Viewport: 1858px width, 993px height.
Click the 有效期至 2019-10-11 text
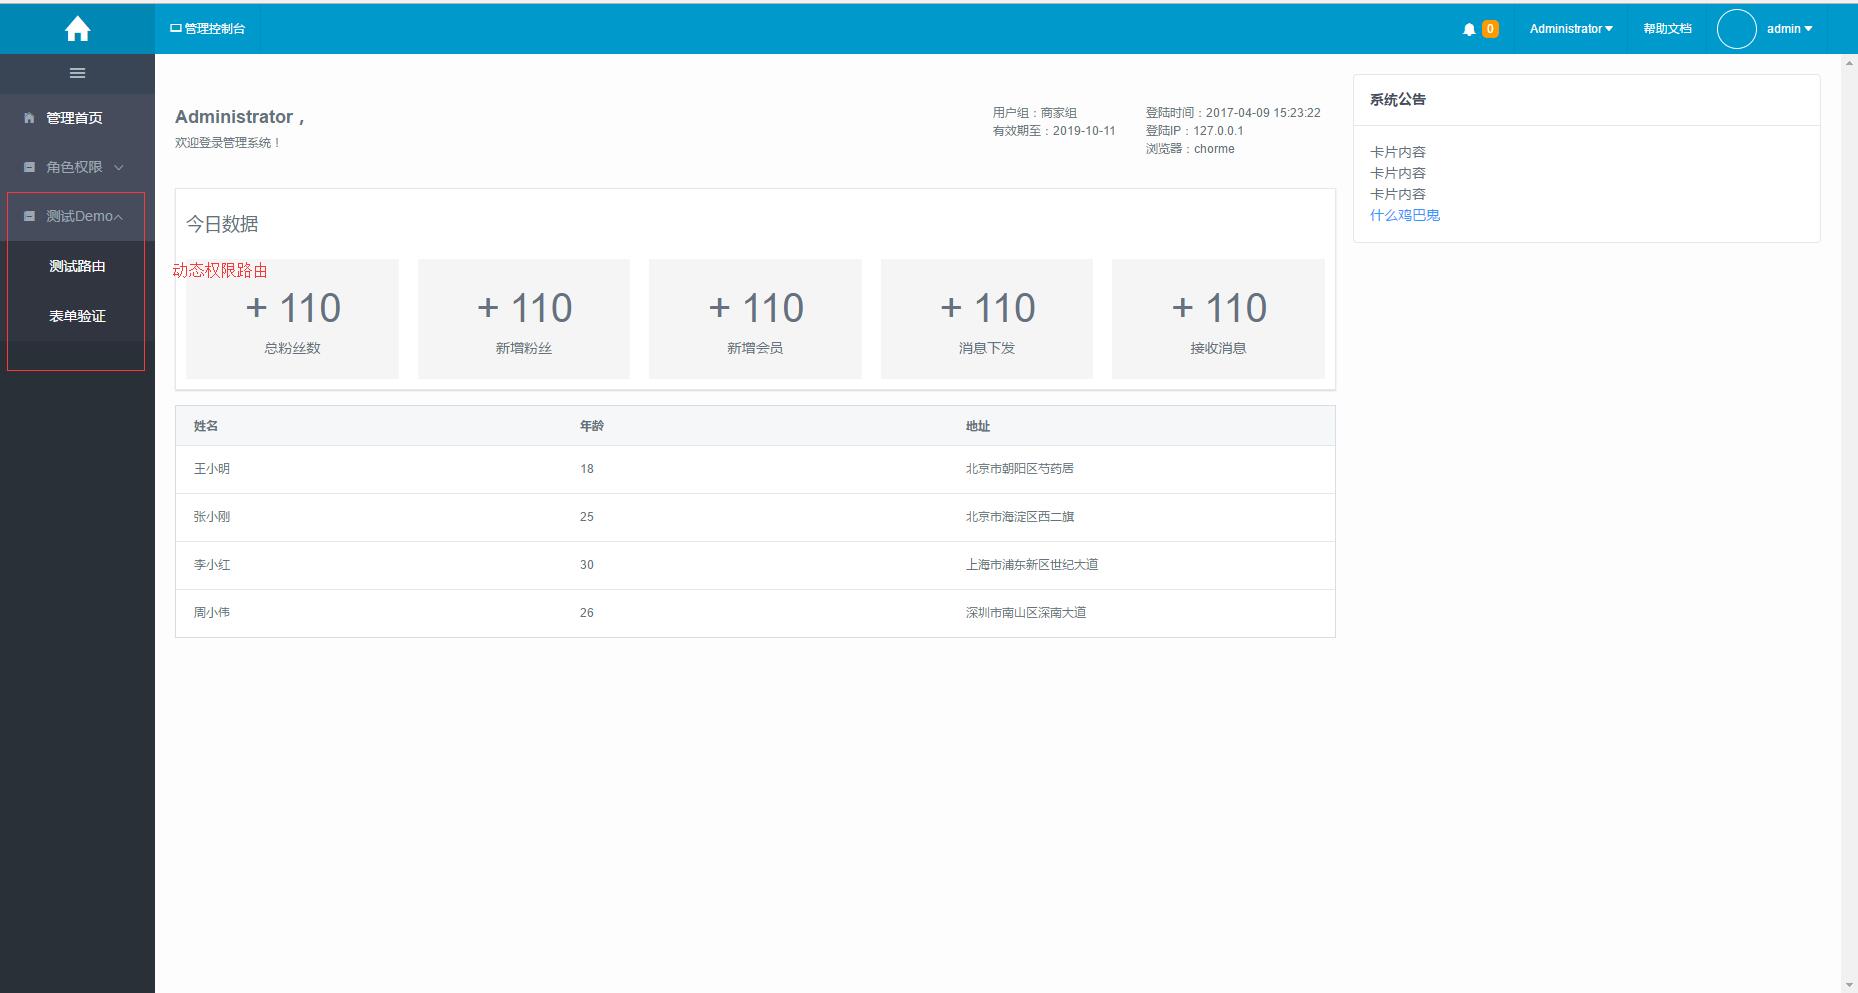(1054, 131)
